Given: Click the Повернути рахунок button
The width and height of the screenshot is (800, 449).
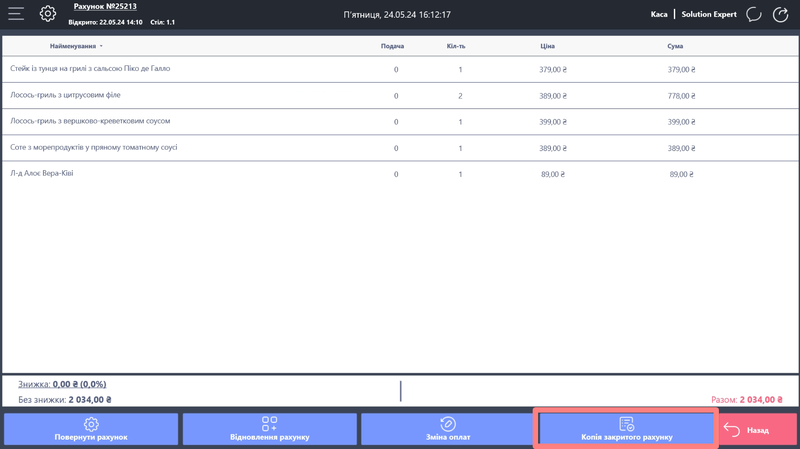Looking at the screenshot, I should pos(91,429).
